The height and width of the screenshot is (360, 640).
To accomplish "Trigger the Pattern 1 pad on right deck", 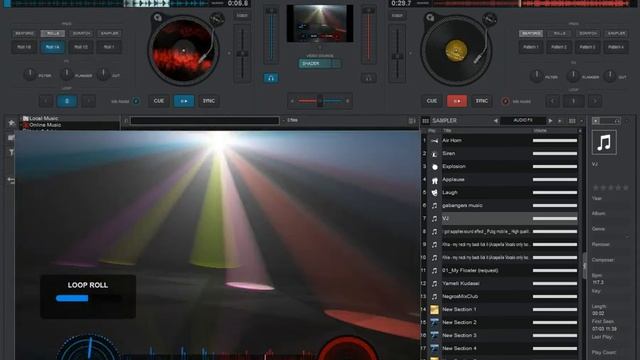I will [x=531, y=47].
